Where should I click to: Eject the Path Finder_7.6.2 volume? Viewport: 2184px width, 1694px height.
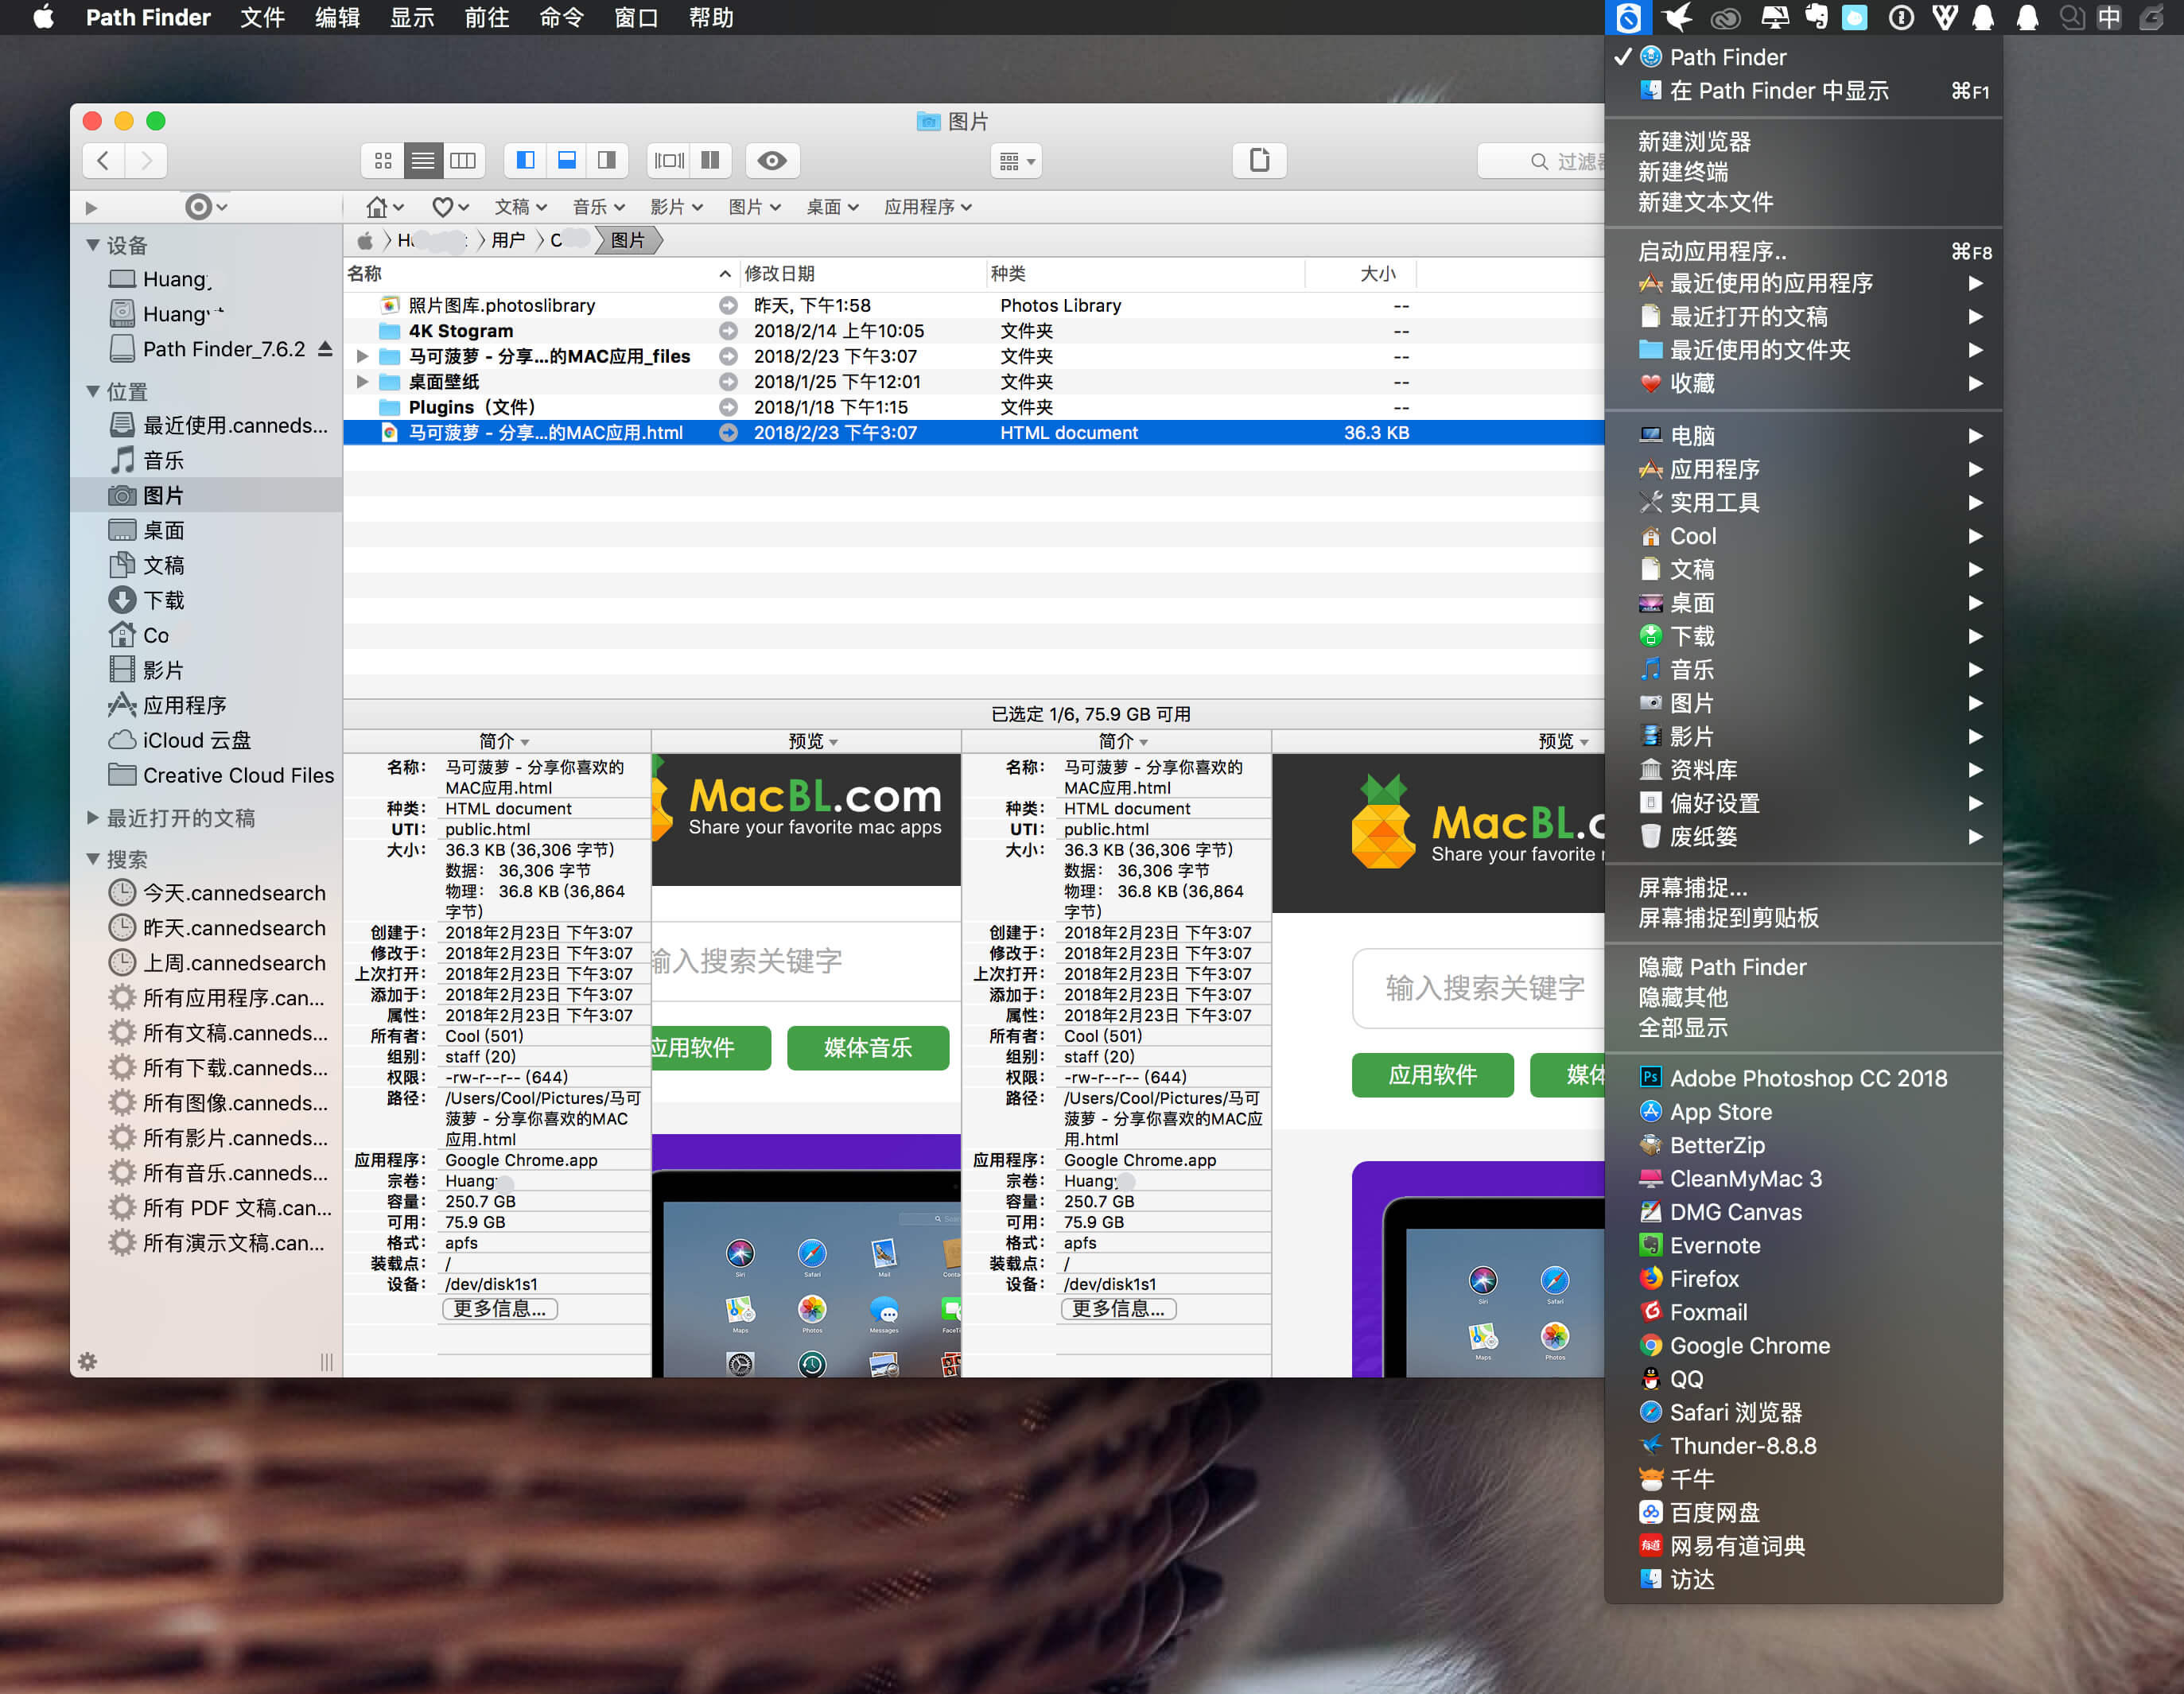coord(324,349)
